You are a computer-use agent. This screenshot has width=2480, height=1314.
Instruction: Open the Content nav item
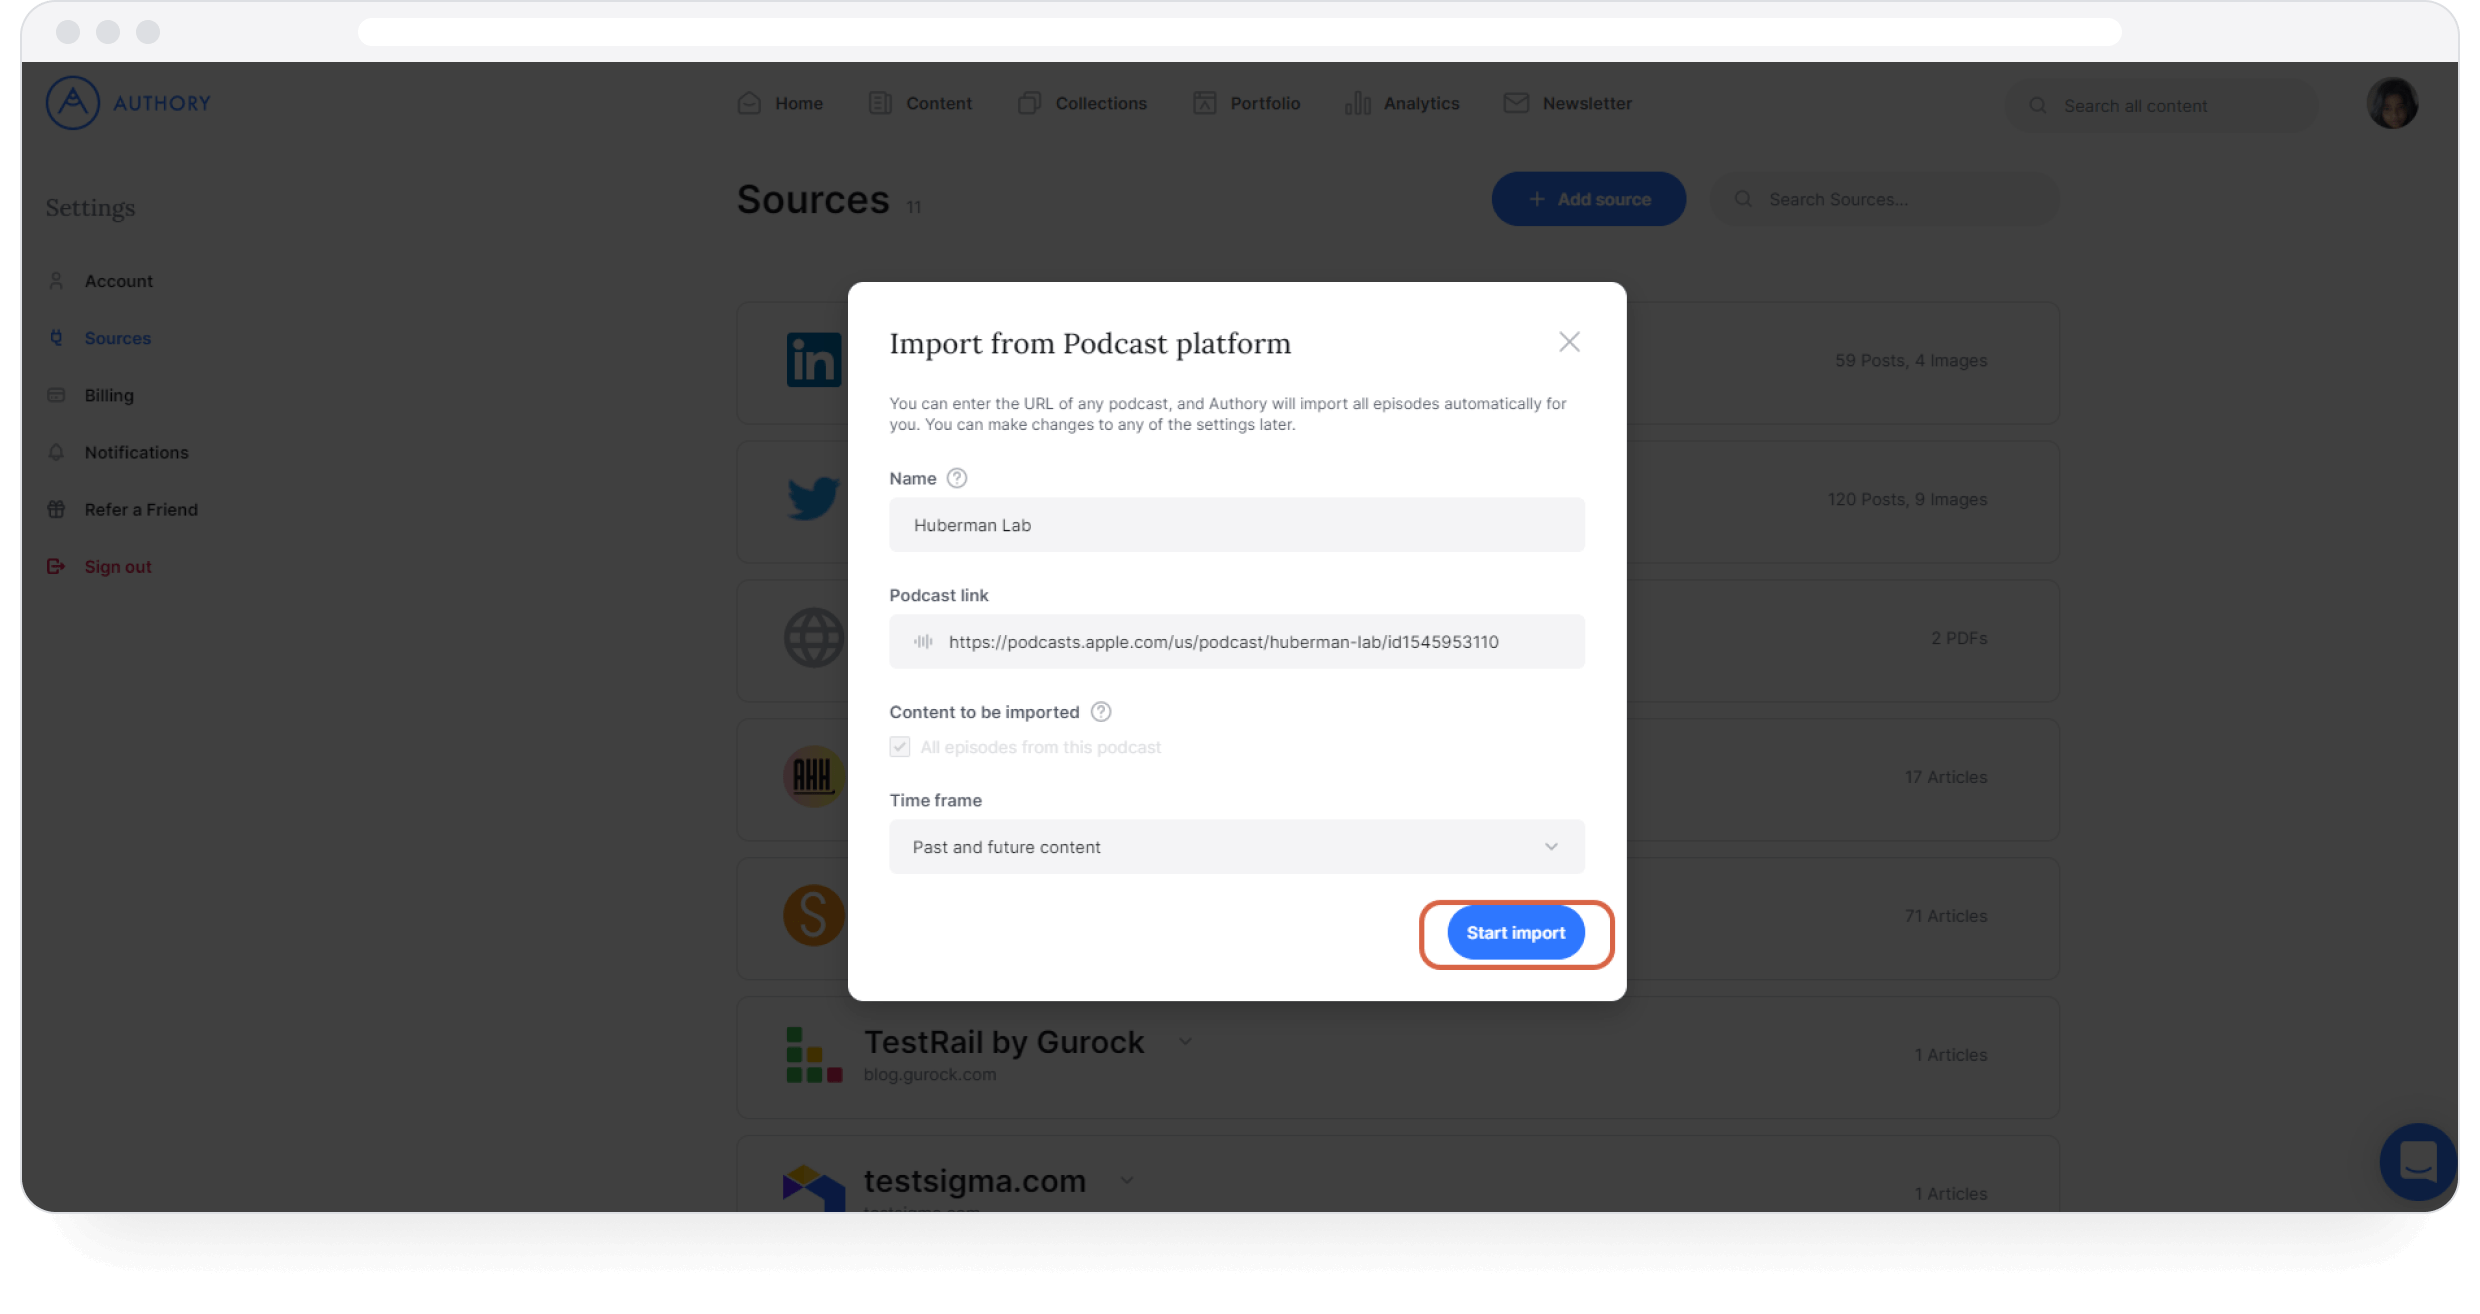pos(920,103)
